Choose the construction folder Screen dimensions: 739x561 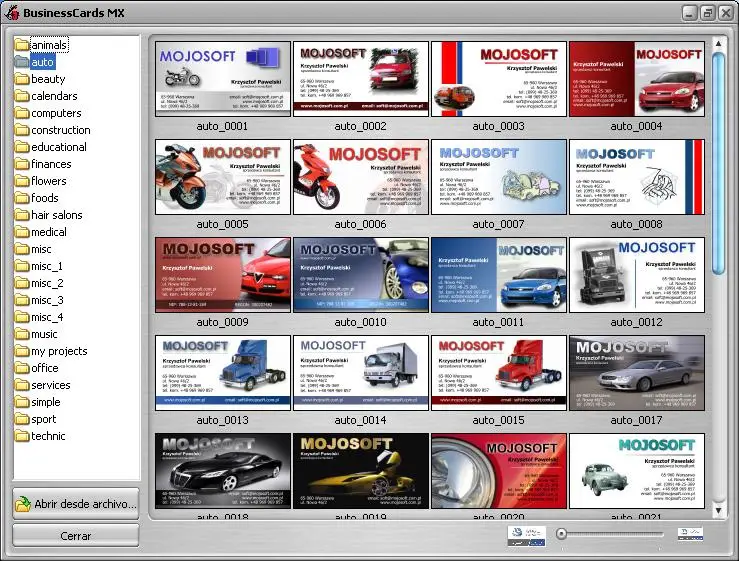point(52,130)
